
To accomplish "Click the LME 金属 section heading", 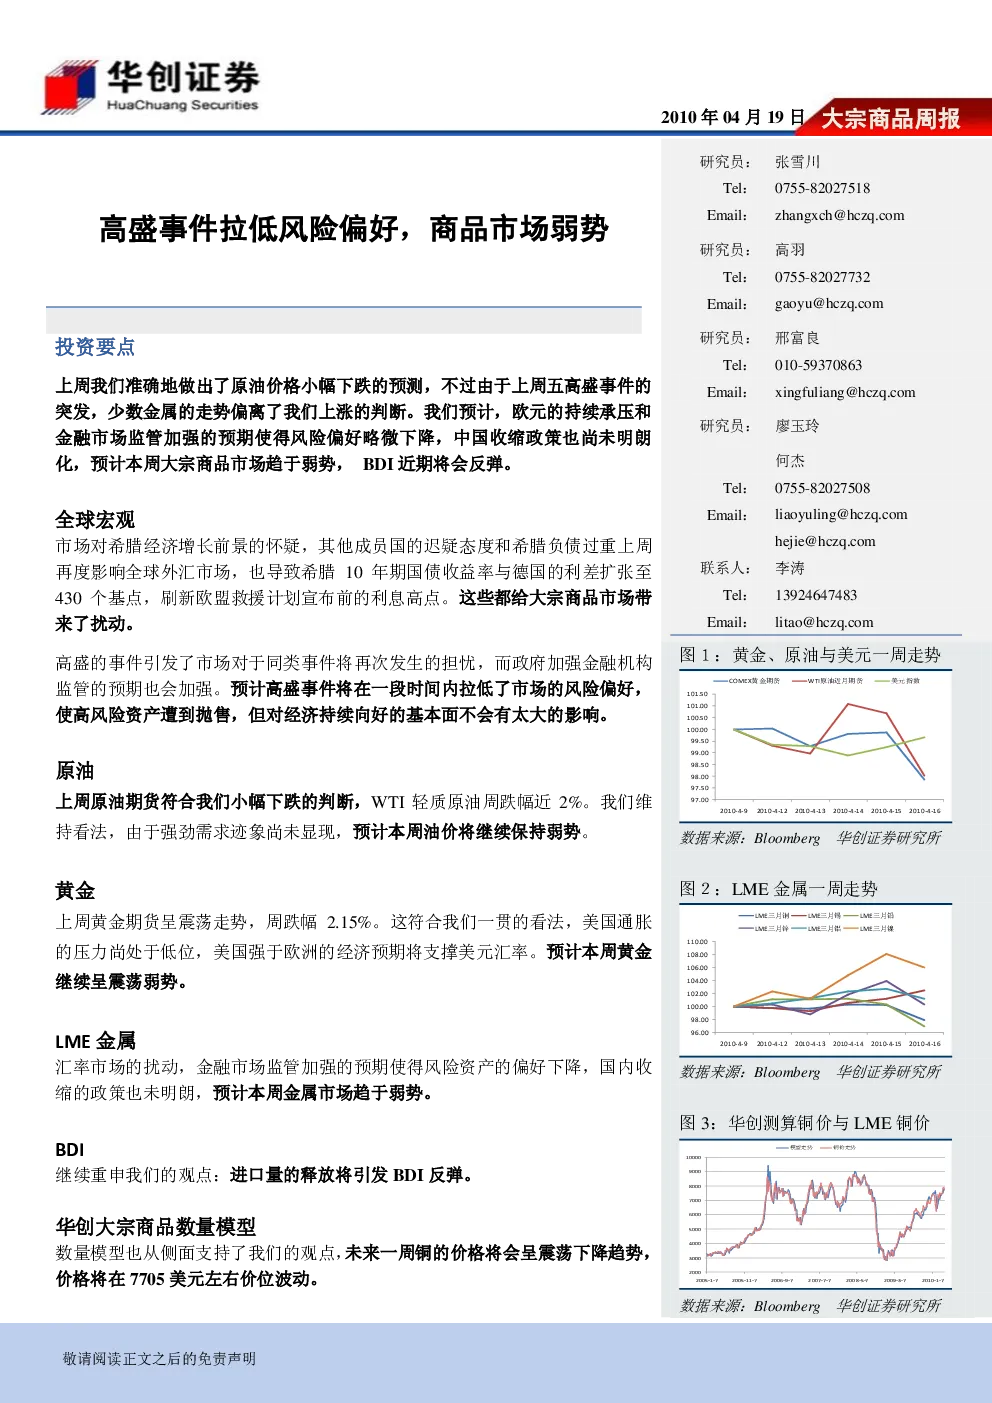I will pos(95,1041).
